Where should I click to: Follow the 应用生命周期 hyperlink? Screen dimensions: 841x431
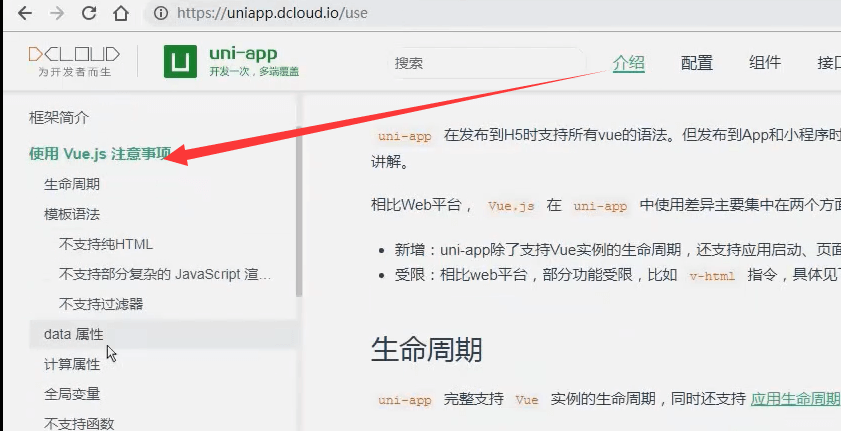click(795, 399)
